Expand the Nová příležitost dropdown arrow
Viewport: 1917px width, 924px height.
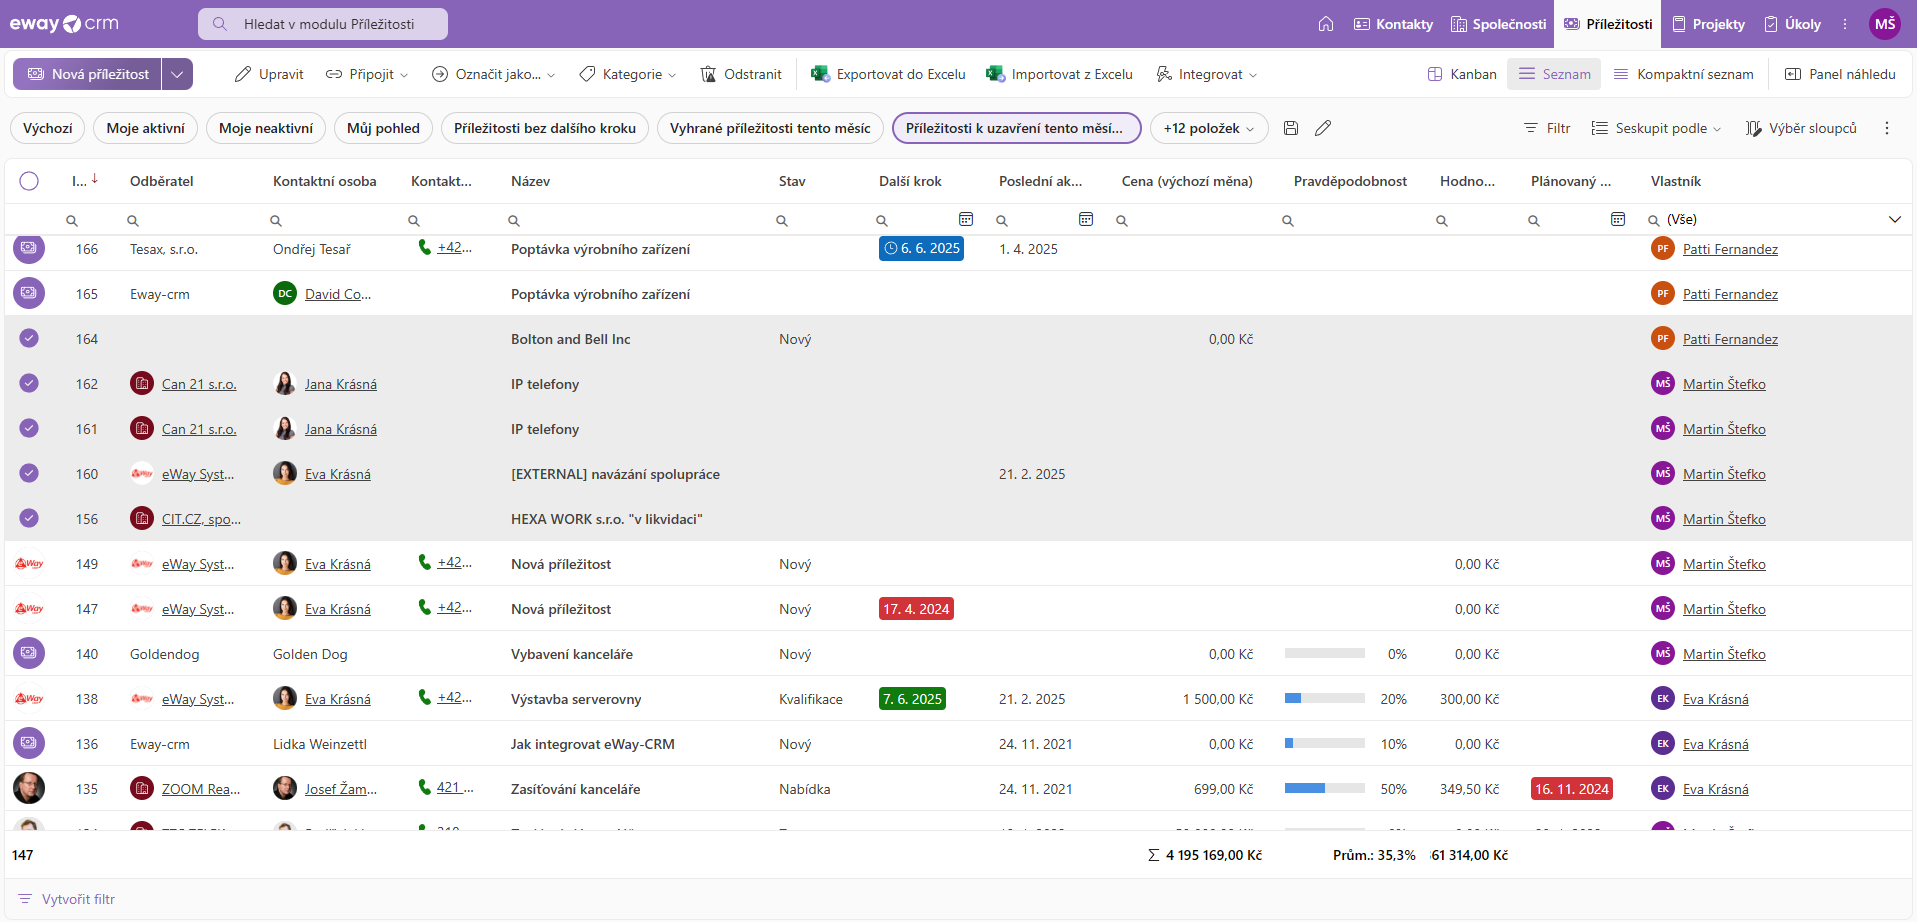coord(177,74)
